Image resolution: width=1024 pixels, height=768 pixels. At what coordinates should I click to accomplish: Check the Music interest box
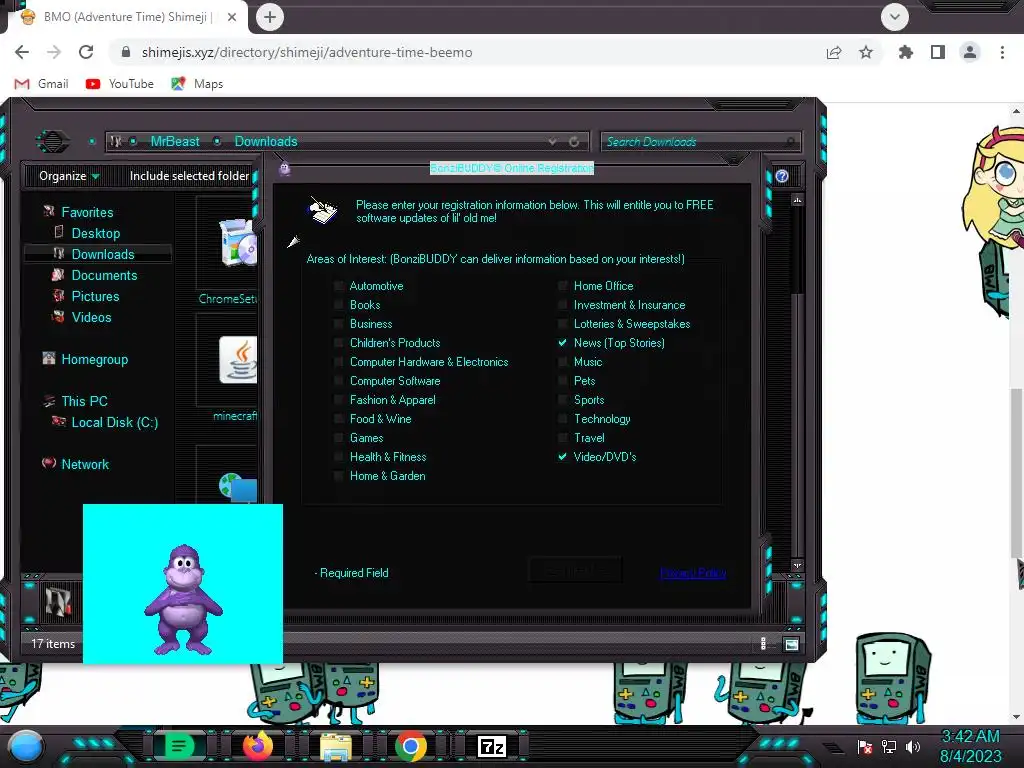562,362
